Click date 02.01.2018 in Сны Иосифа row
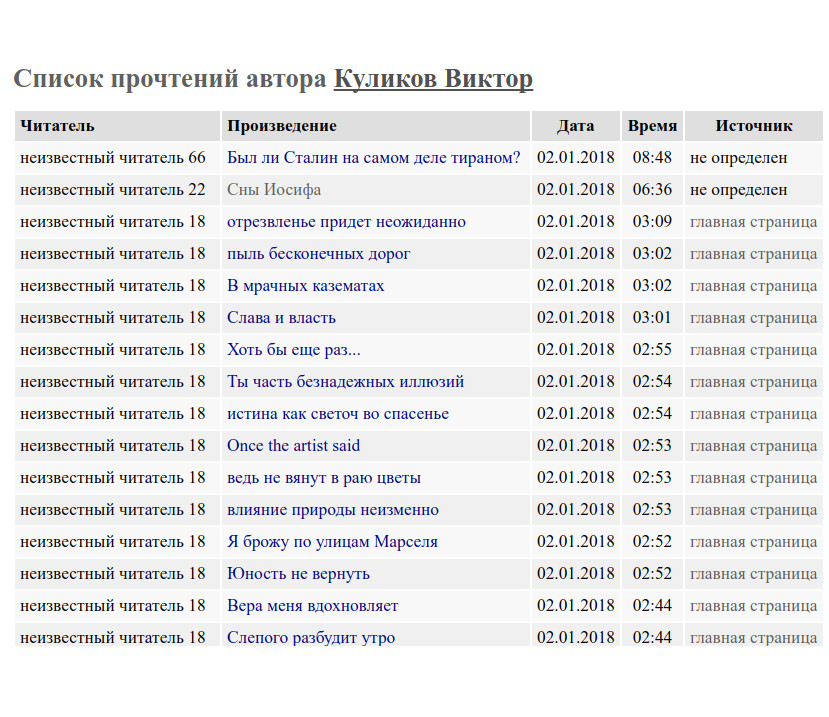This screenshot has width=829, height=717. click(576, 190)
